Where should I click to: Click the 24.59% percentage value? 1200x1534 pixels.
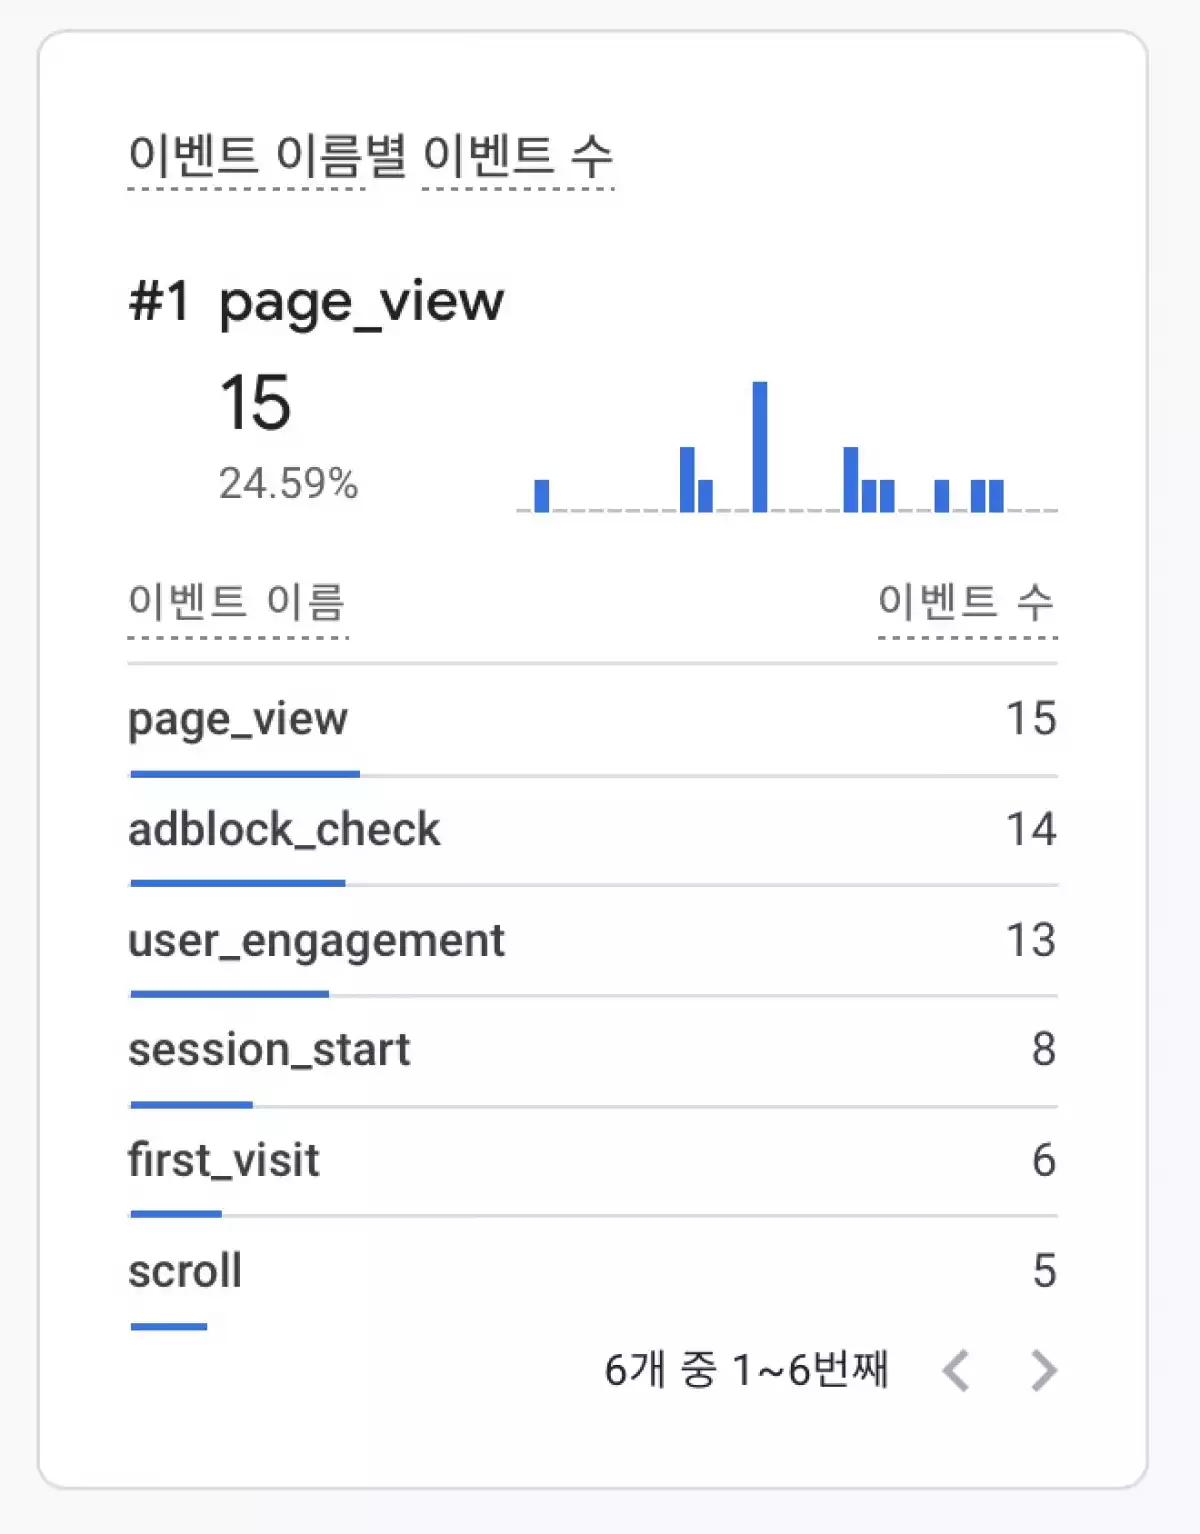click(x=288, y=484)
